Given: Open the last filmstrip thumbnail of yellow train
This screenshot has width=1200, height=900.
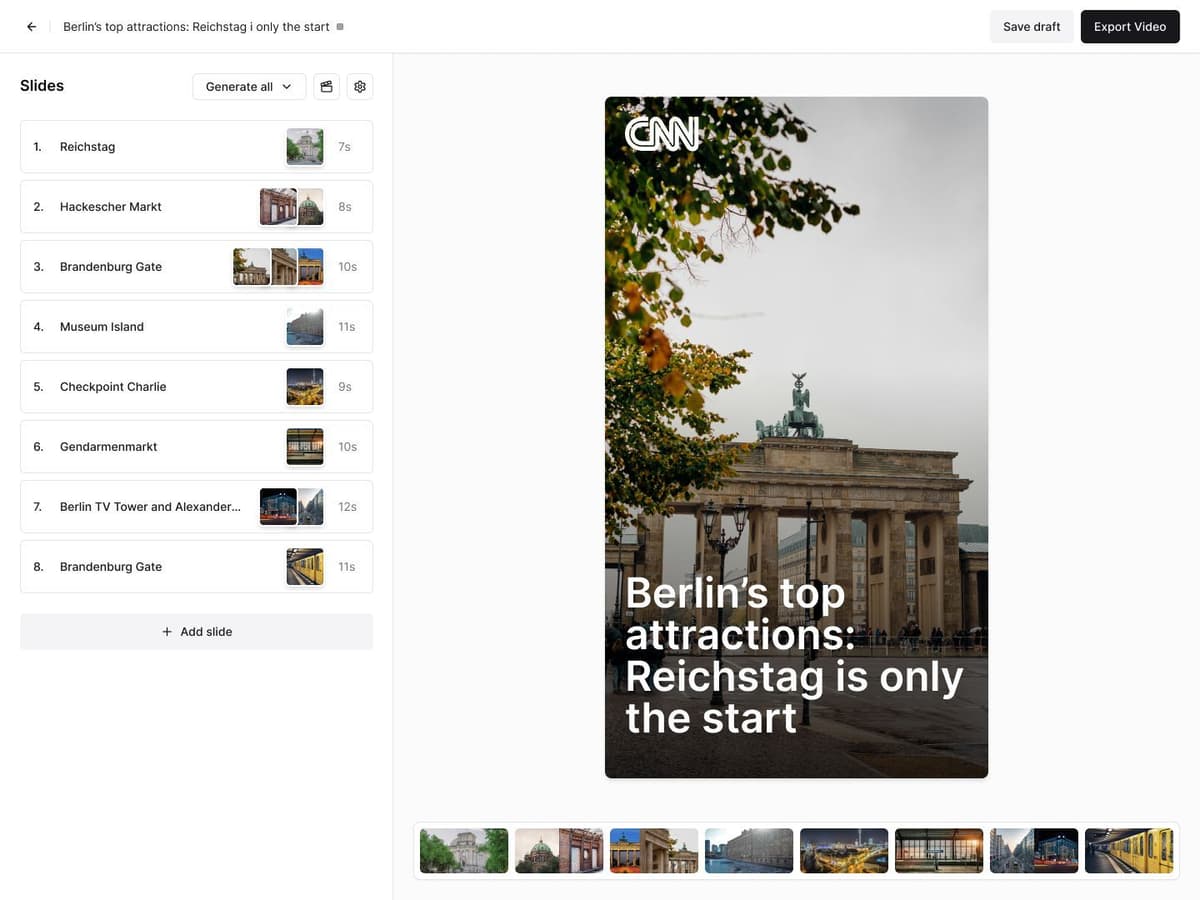Looking at the screenshot, I should click(x=1129, y=851).
